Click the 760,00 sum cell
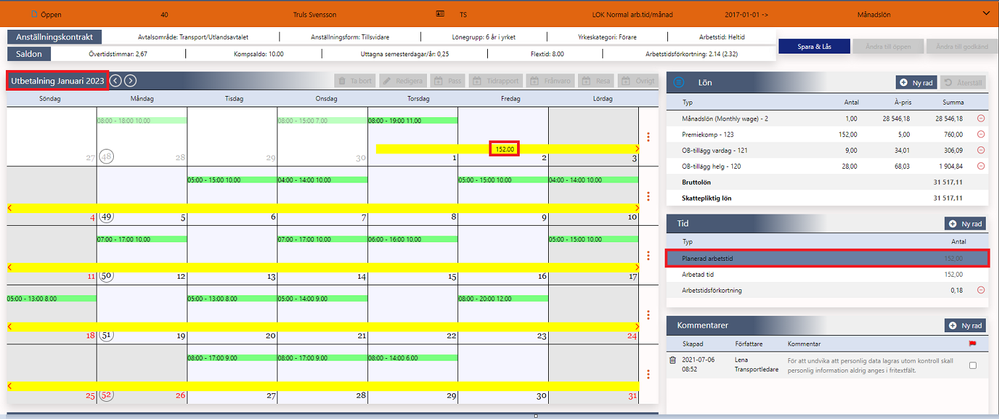The height and width of the screenshot is (419, 999). tap(953, 135)
